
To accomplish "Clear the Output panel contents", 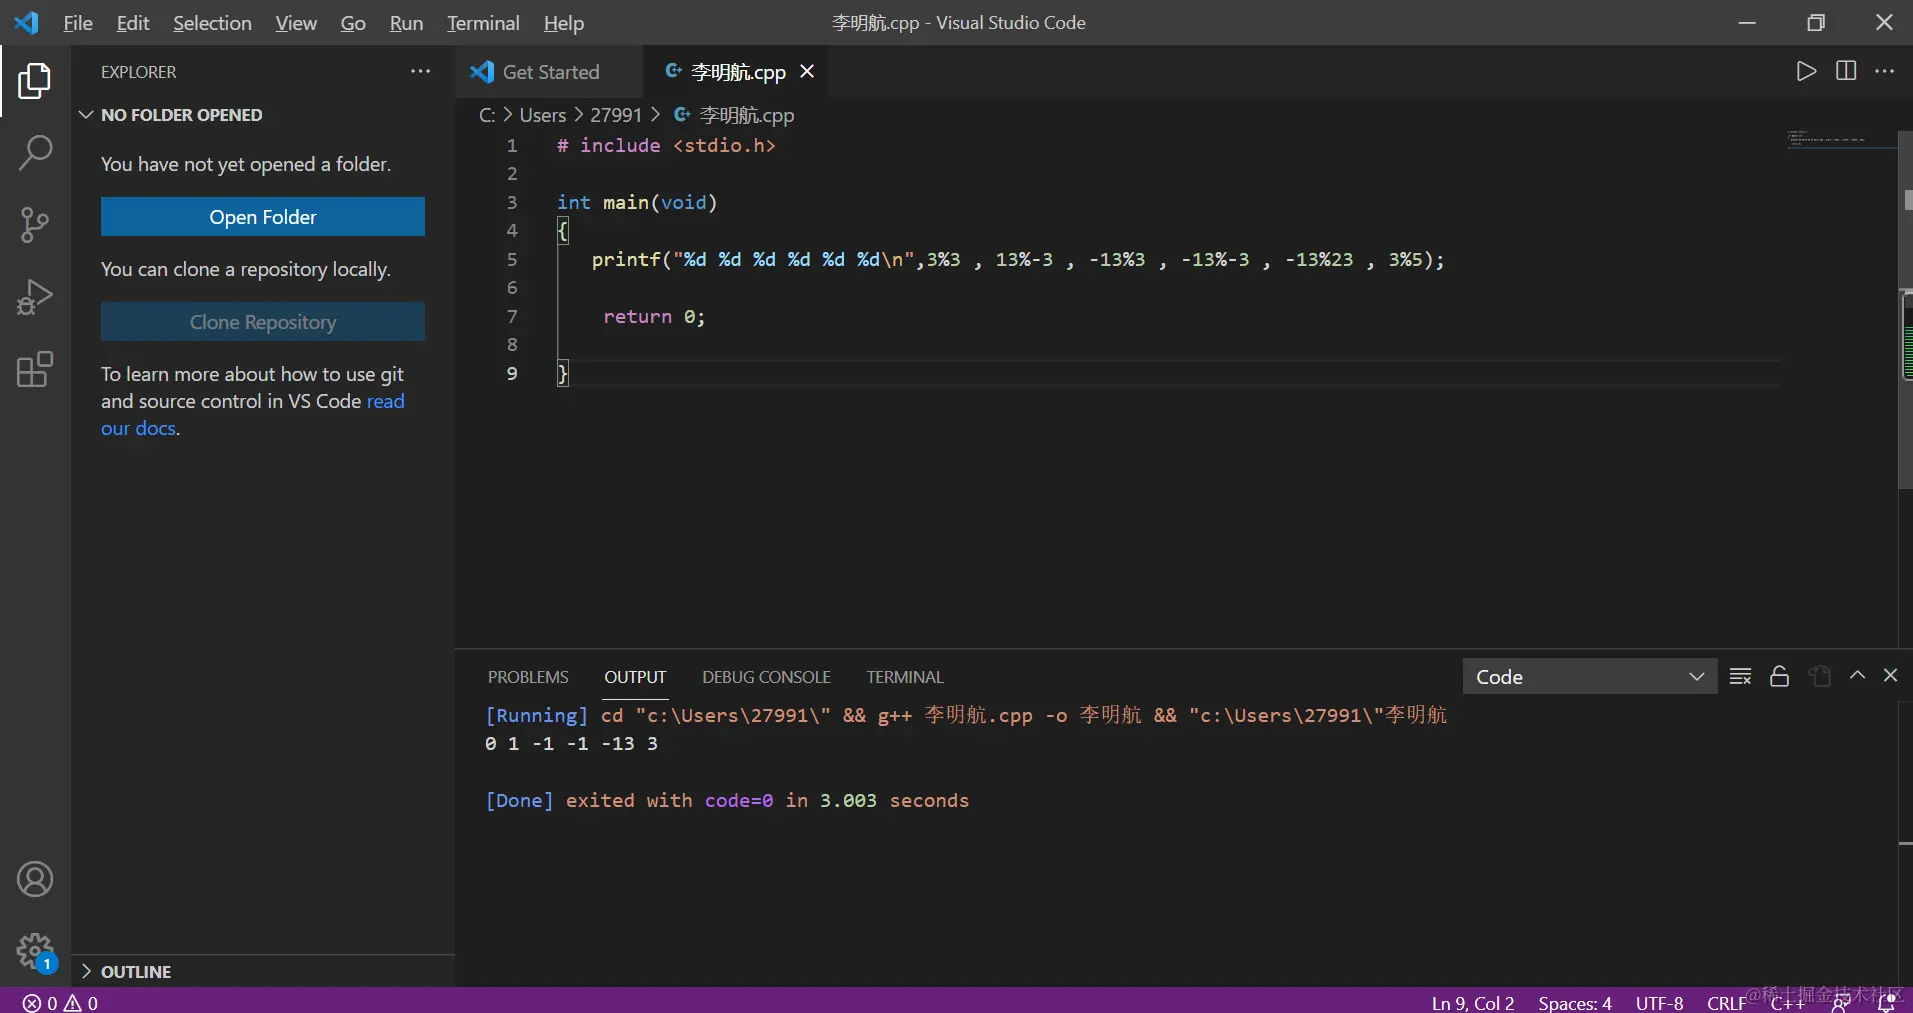I will tap(1740, 676).
